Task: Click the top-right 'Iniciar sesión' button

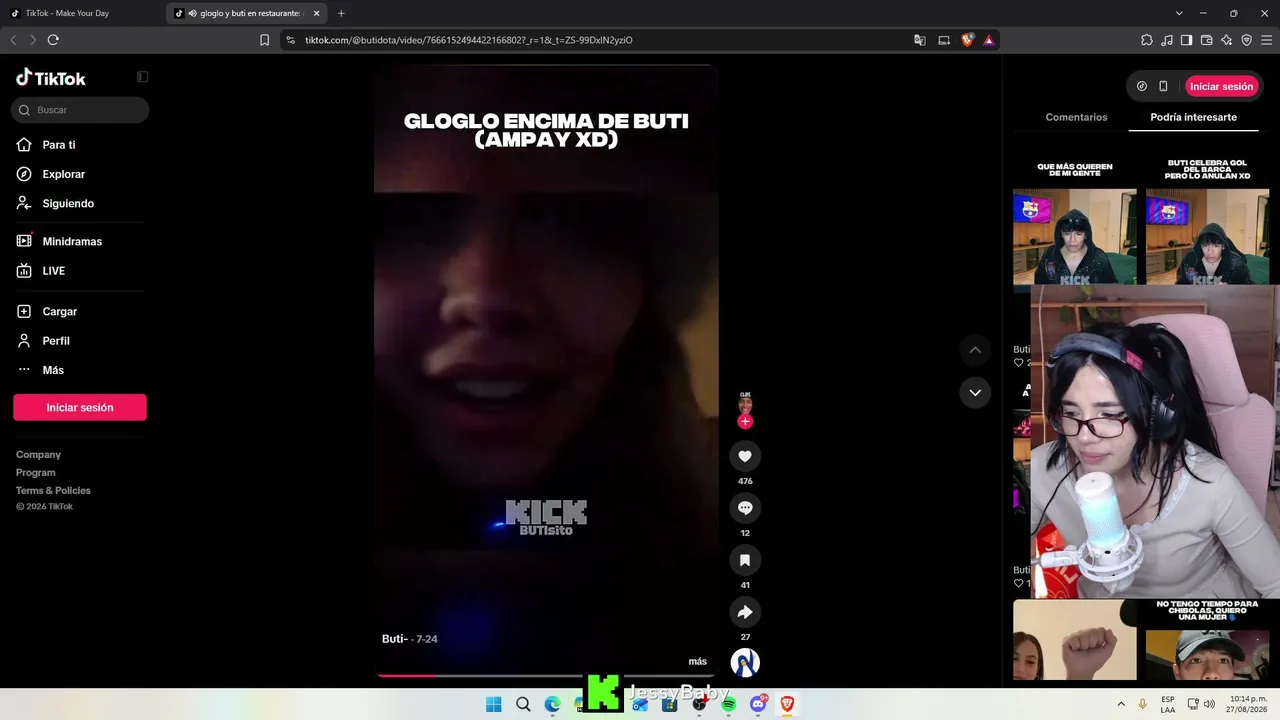Action: point(1221,86)
